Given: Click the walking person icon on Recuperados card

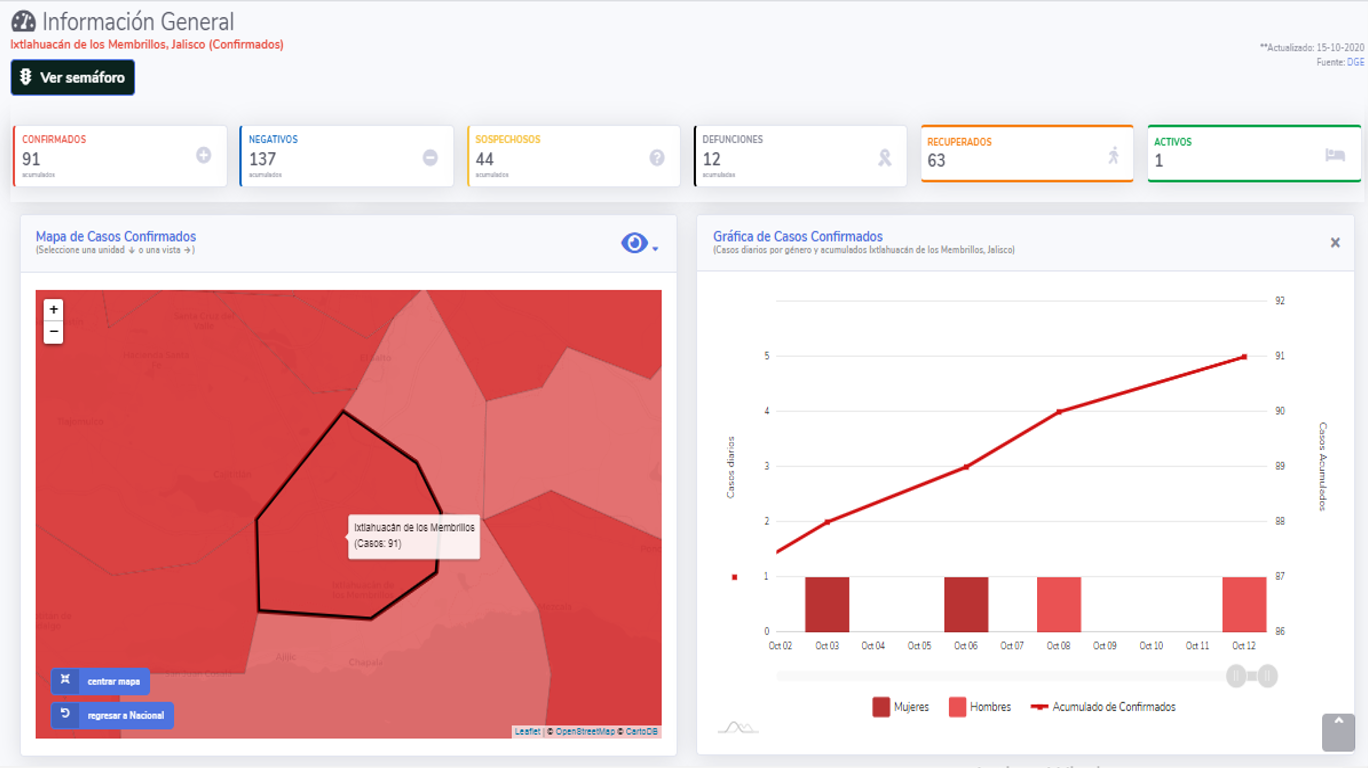Looking at the screenshot, I should pyautogui.click(x=1113, y=155).
